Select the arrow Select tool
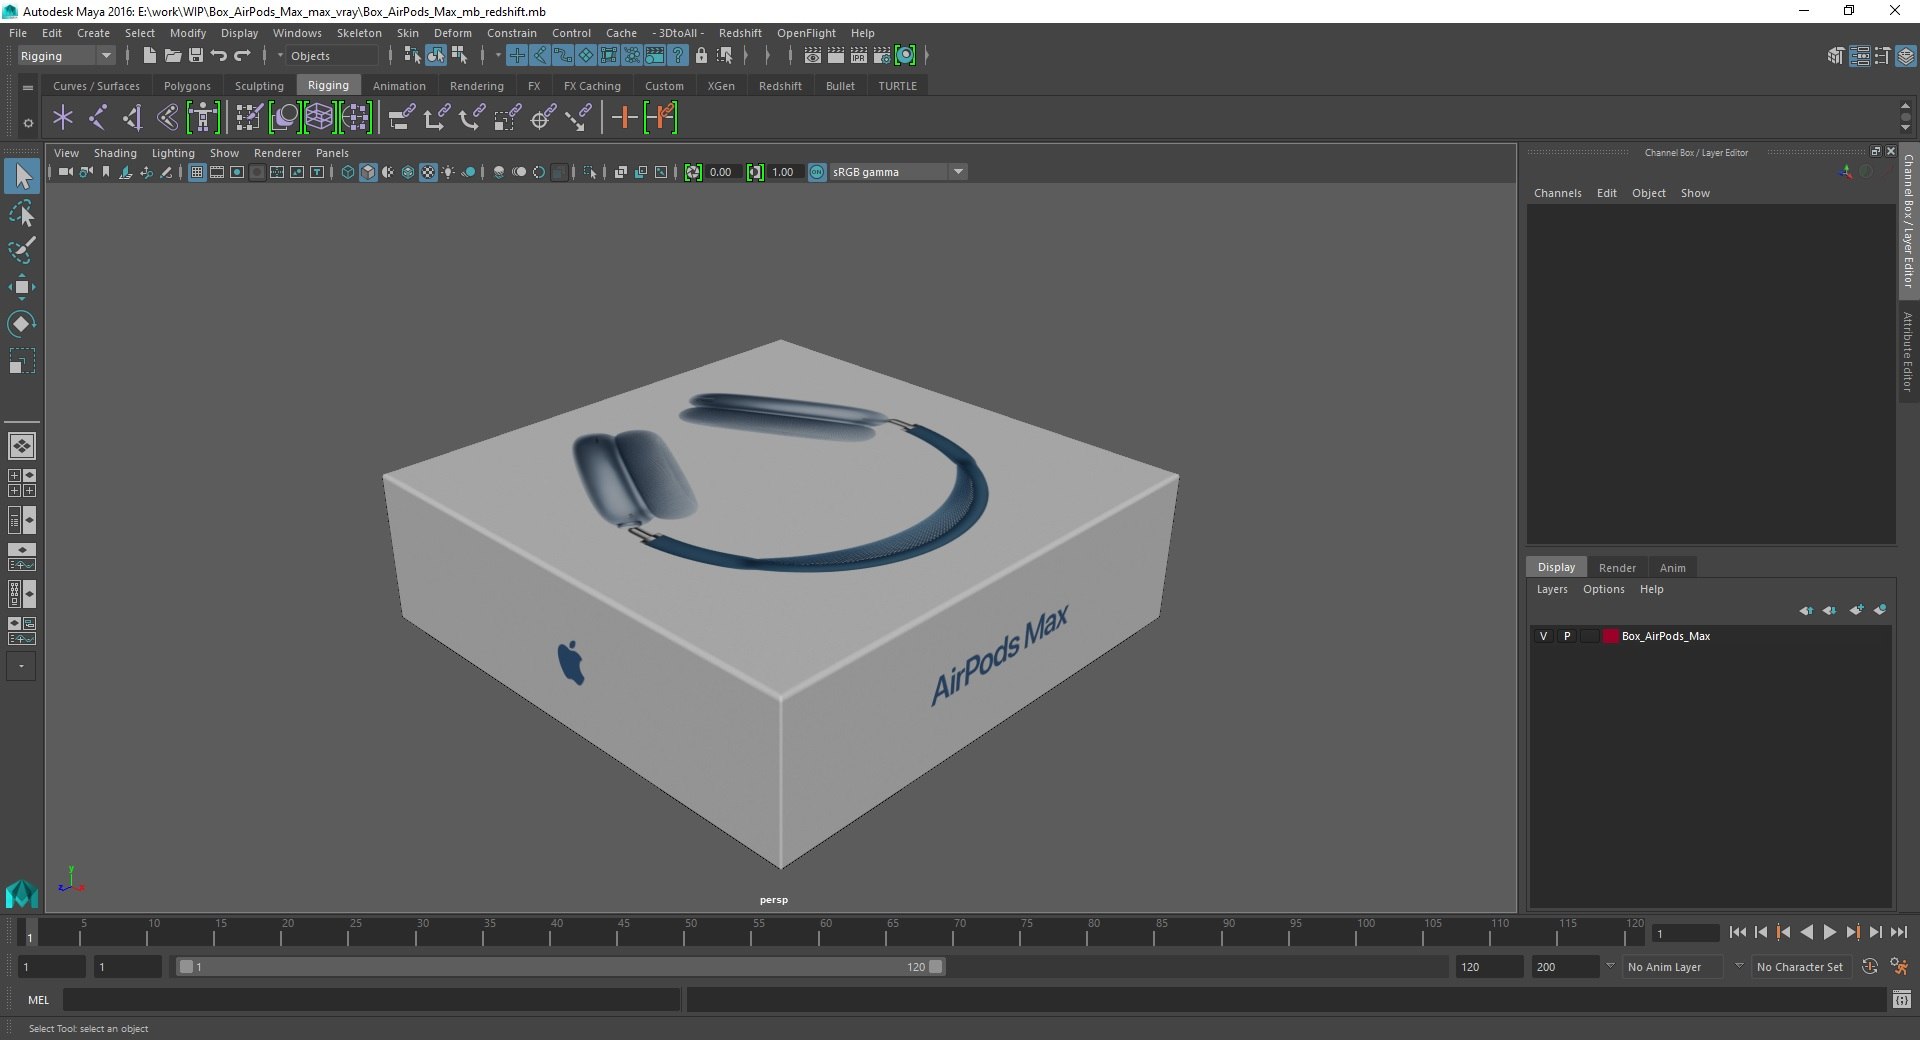 (21, 177)
